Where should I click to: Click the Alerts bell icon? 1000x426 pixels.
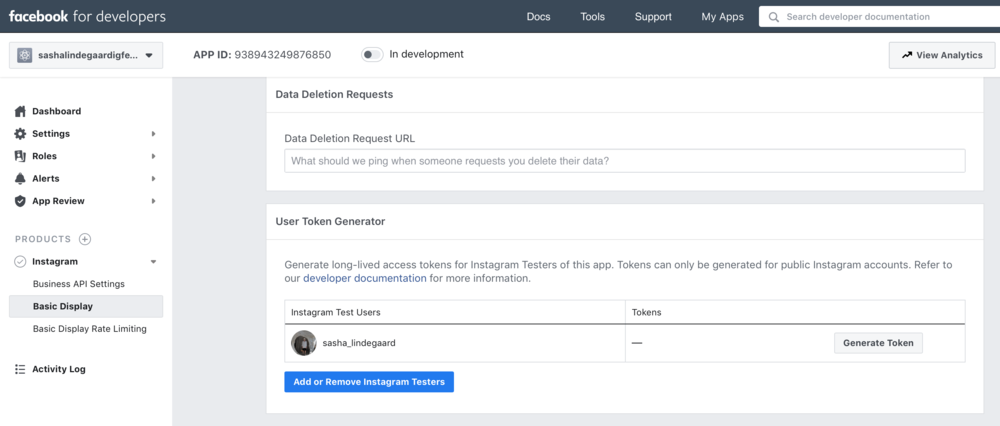(20, 179)
